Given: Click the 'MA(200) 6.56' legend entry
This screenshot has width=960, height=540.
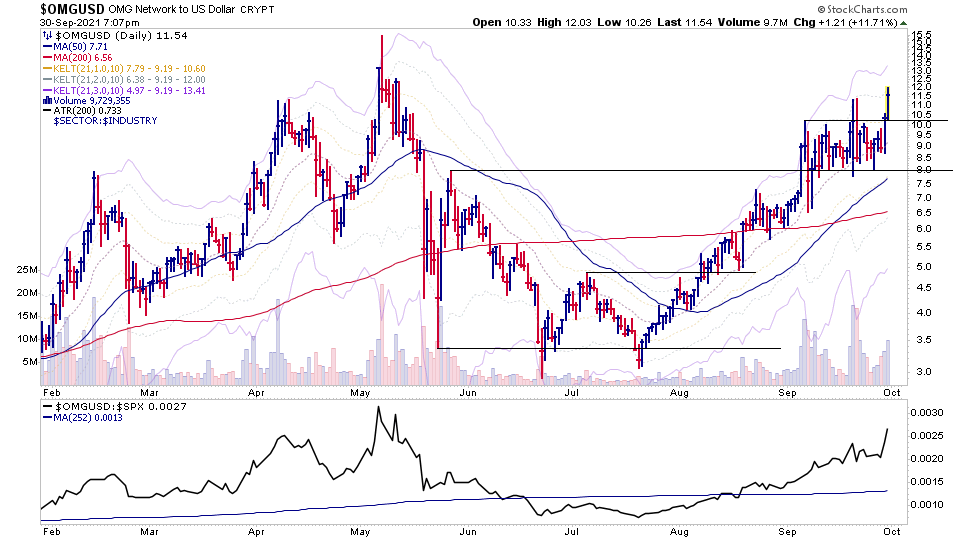Looking at the screenshot, I should tap(83, 58).
